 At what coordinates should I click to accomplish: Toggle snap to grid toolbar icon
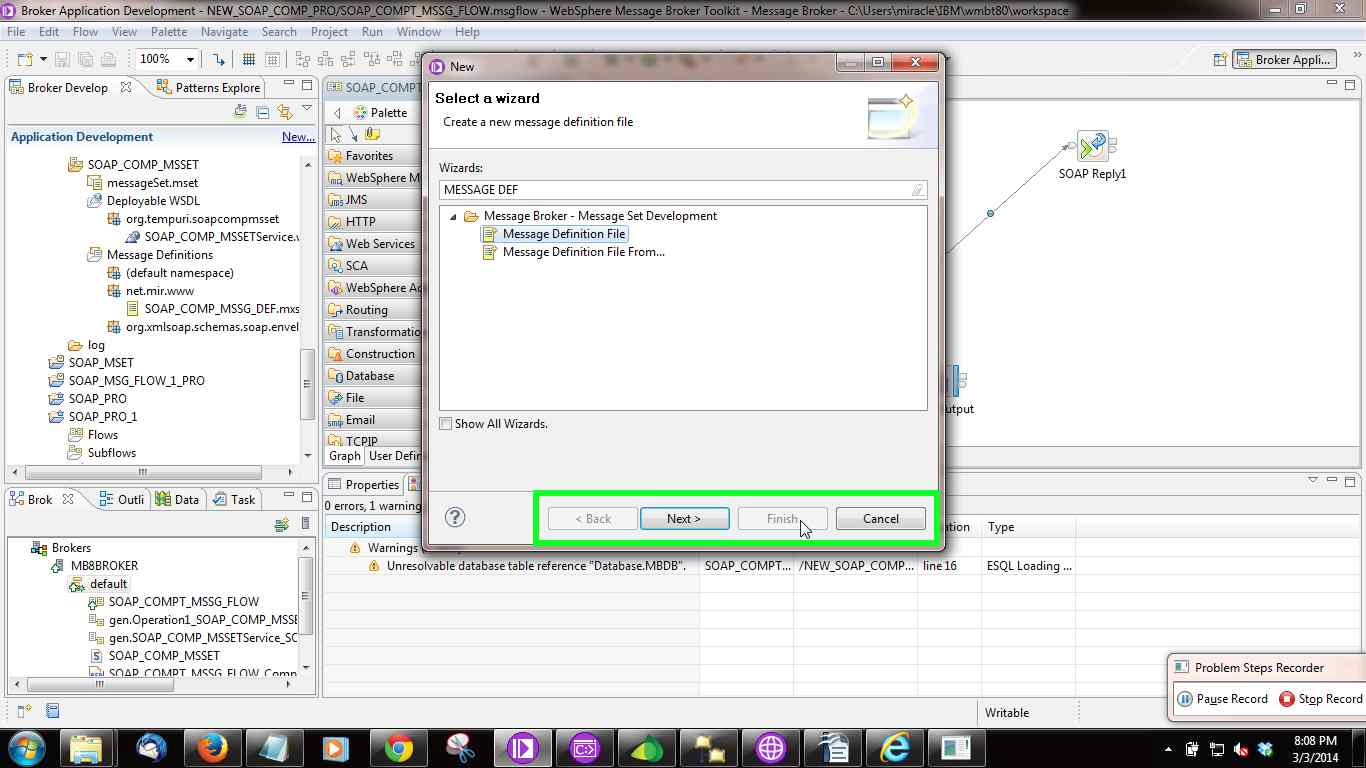click(x=273, y=59)
